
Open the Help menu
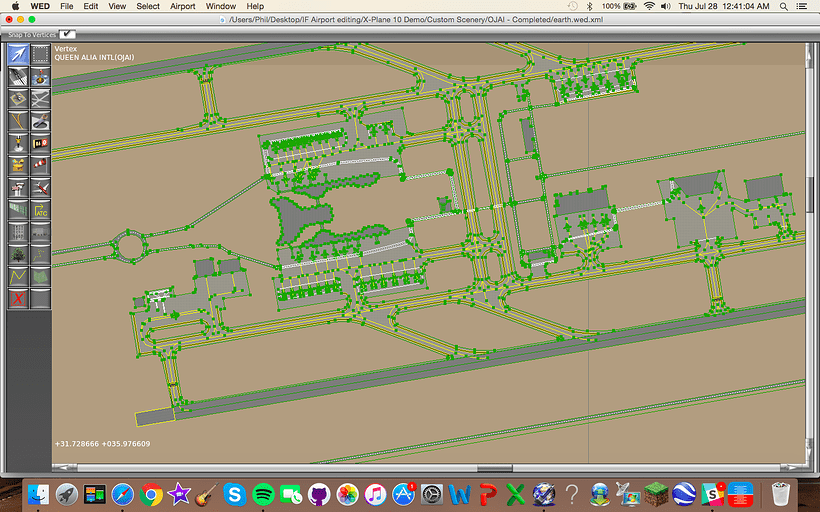pos(255,6)
